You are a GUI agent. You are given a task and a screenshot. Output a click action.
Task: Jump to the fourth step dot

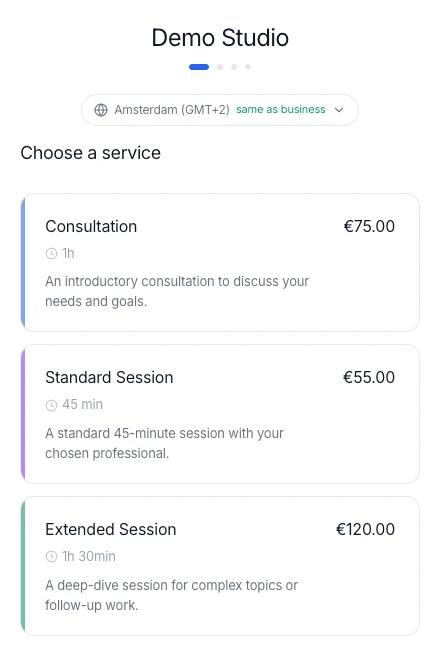click(x=248, y=67)
